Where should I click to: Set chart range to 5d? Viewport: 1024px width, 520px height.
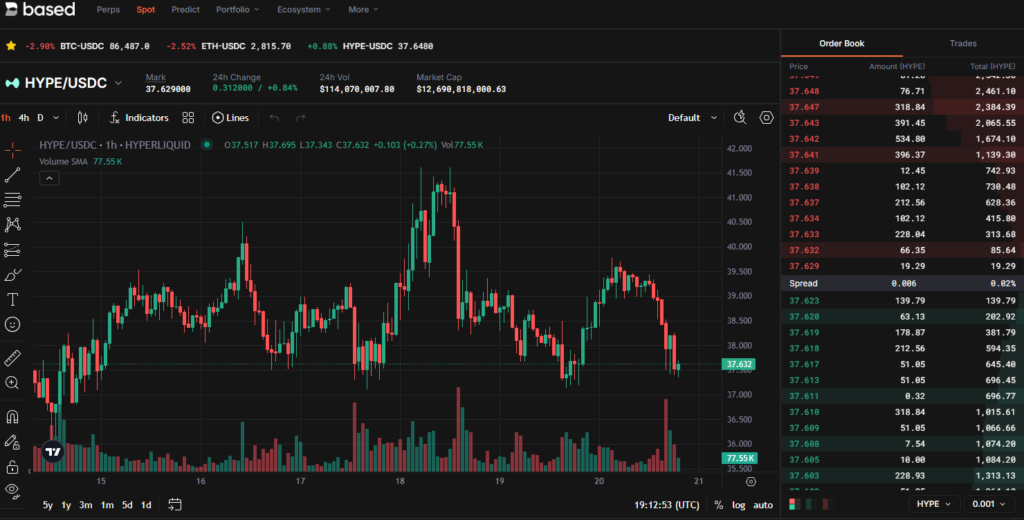coord(127,504)
